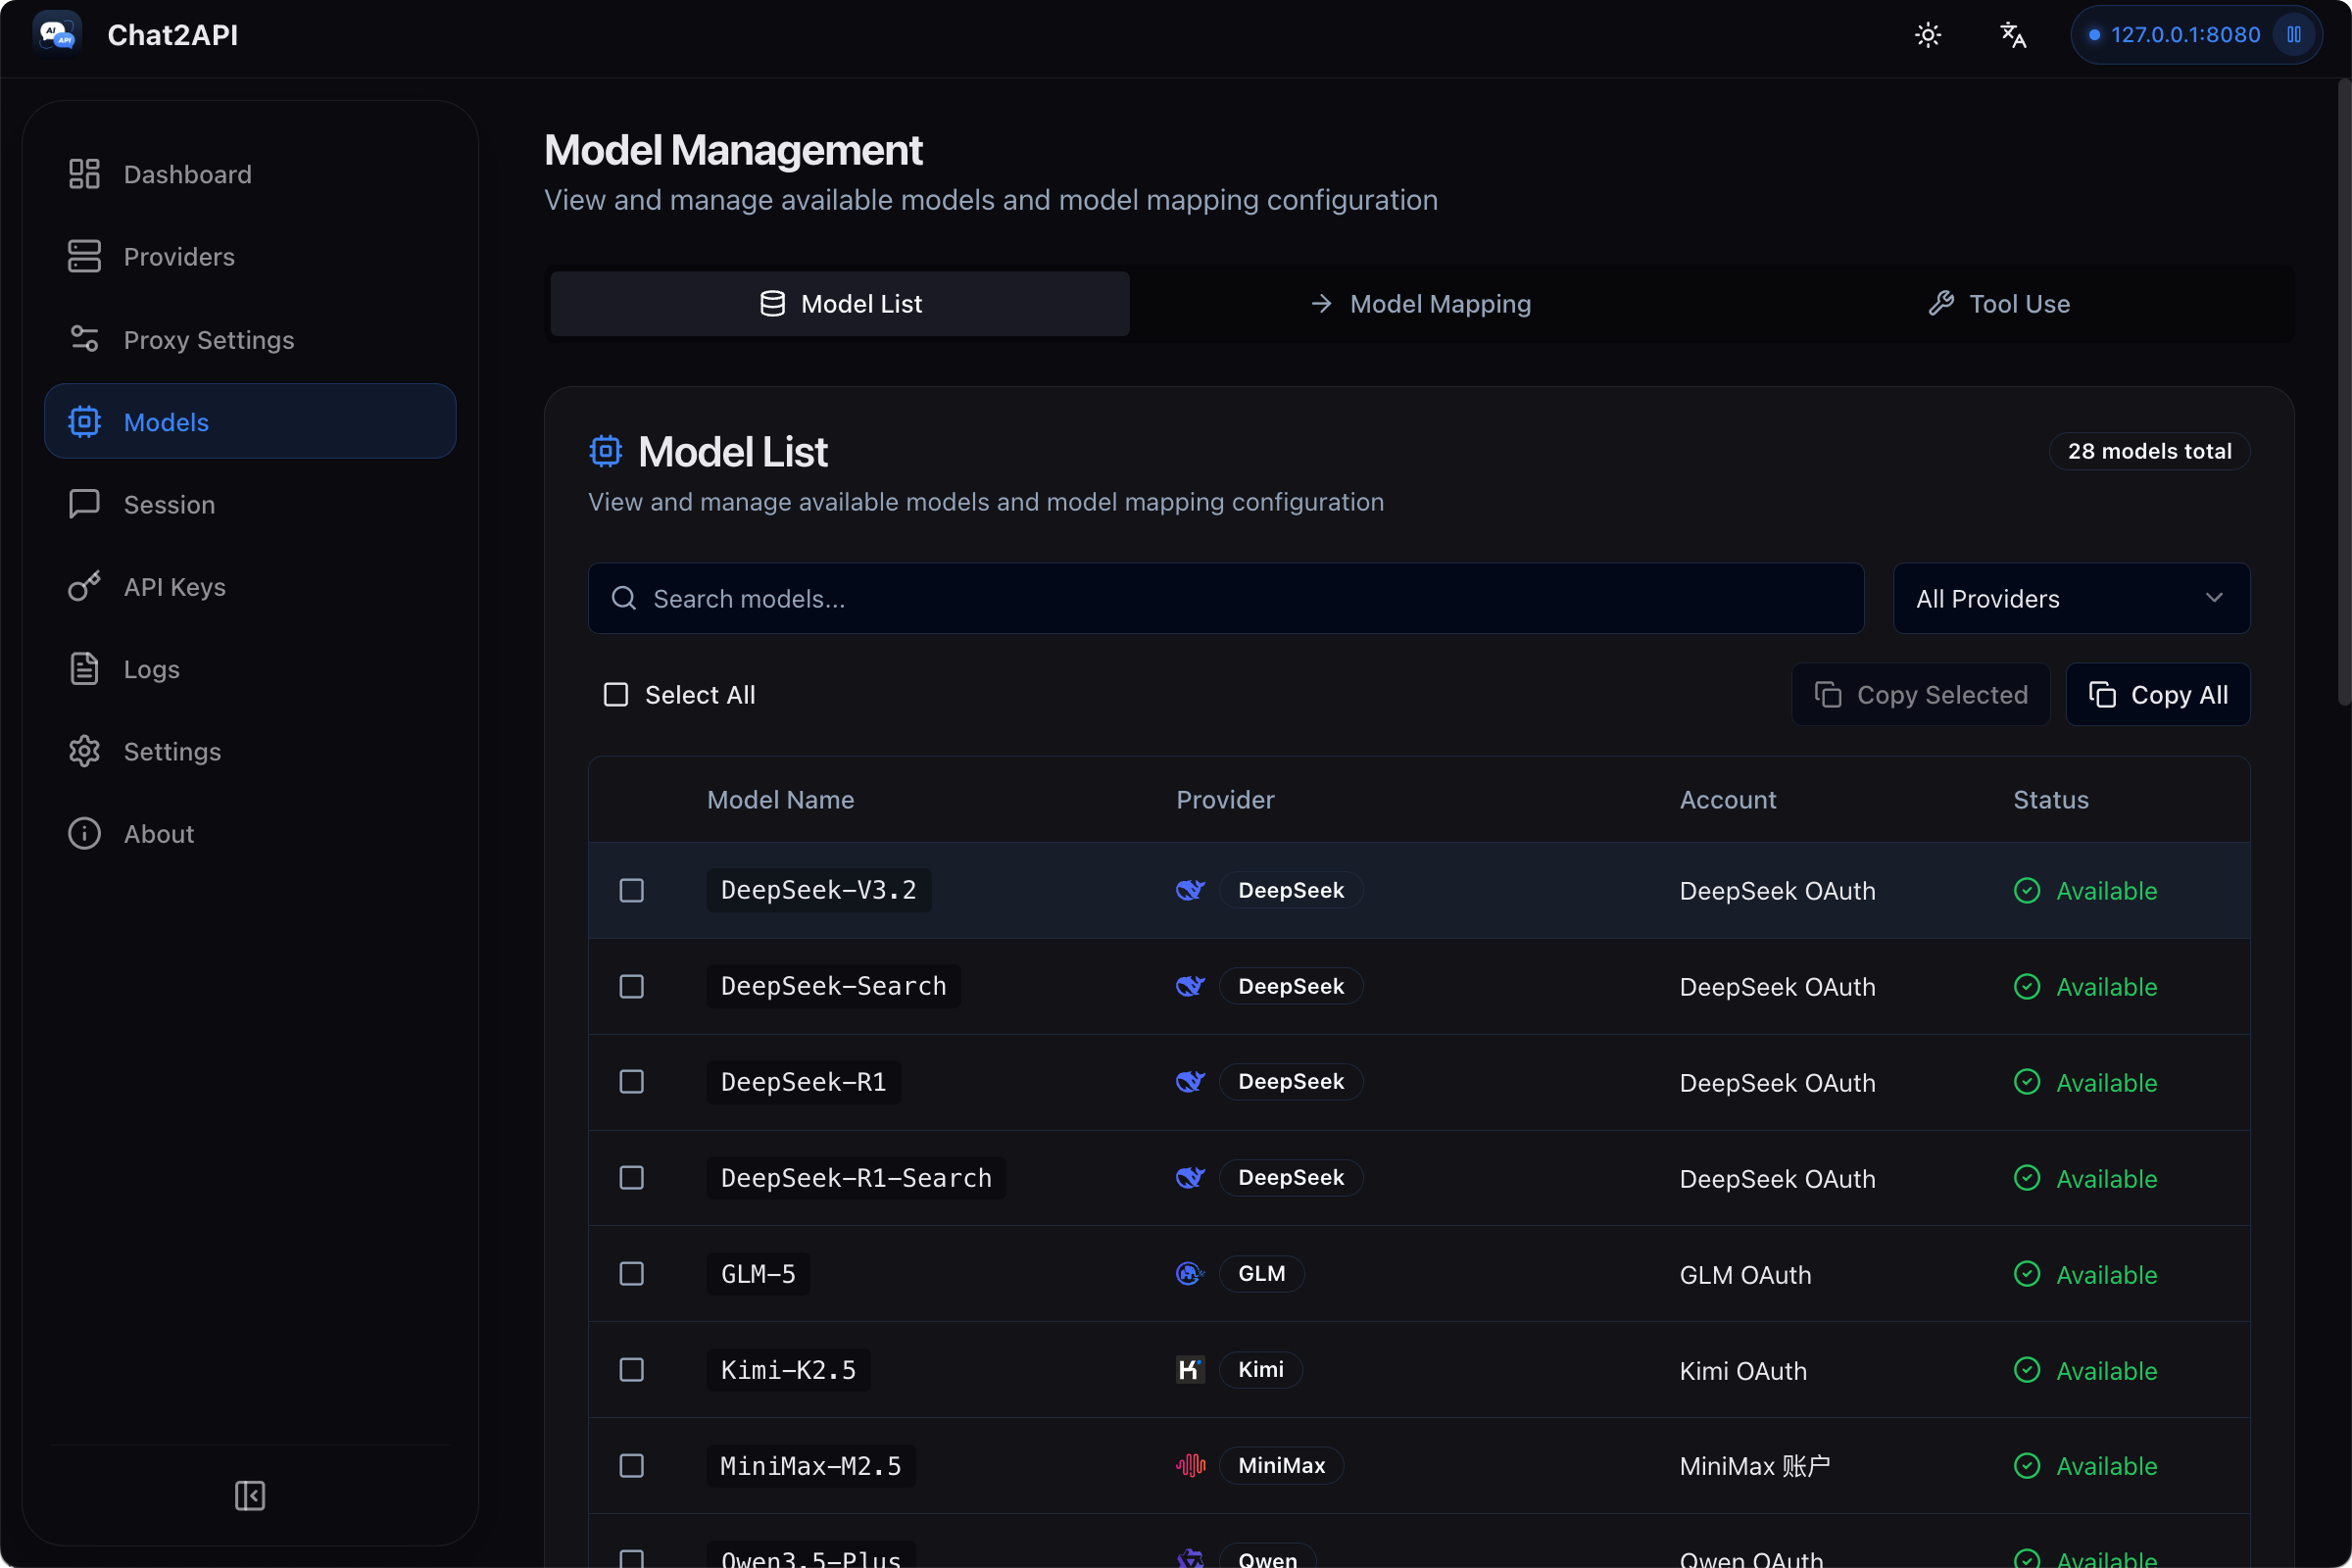Click the DeepSeek icon in the DeepSeek-Search row
Image resolution: width=2352 pixels, height=1568 pixels.
pos(1190,986)
